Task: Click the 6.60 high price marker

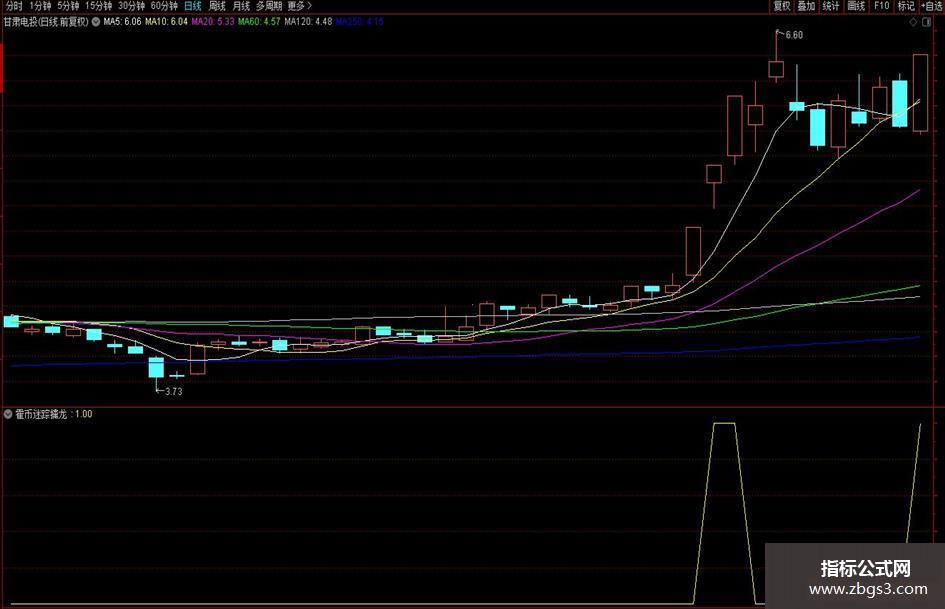Action: point(794,35)
